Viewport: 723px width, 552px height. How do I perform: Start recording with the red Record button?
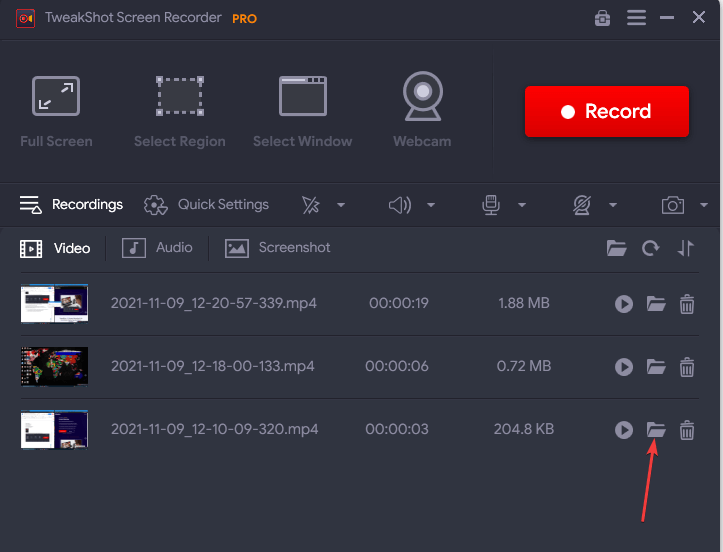coord(607,112)
